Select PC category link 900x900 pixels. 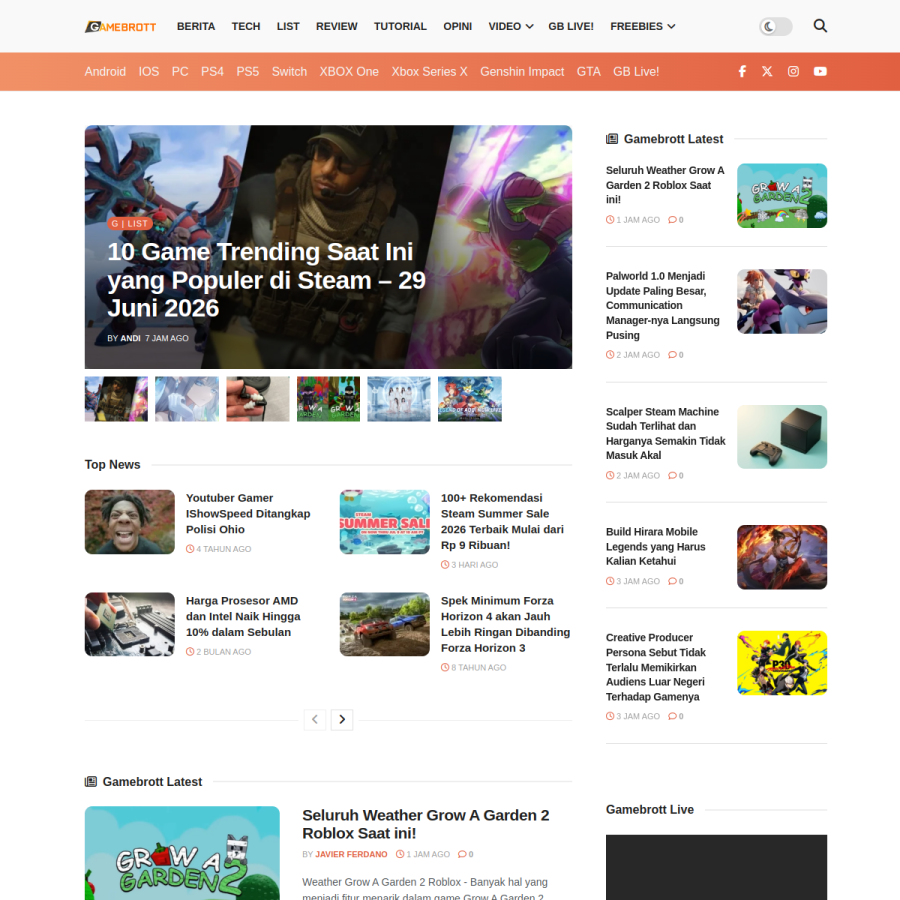(x=180, y=72)
